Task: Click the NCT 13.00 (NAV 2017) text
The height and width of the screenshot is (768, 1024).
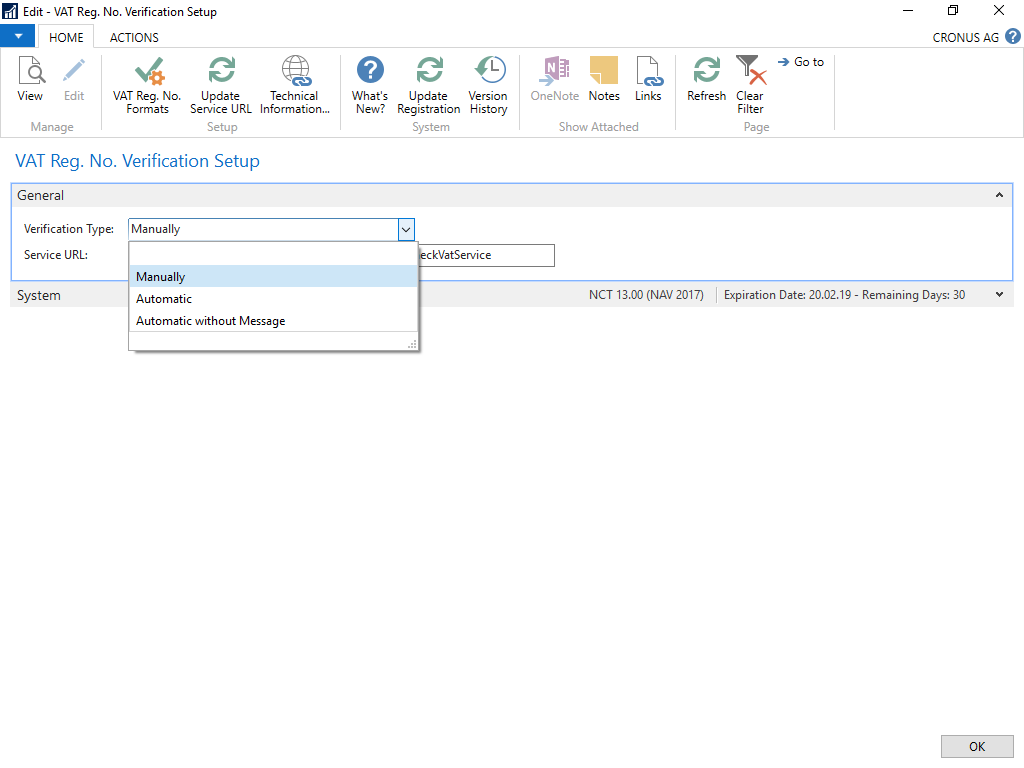Action: pos(646,295)
